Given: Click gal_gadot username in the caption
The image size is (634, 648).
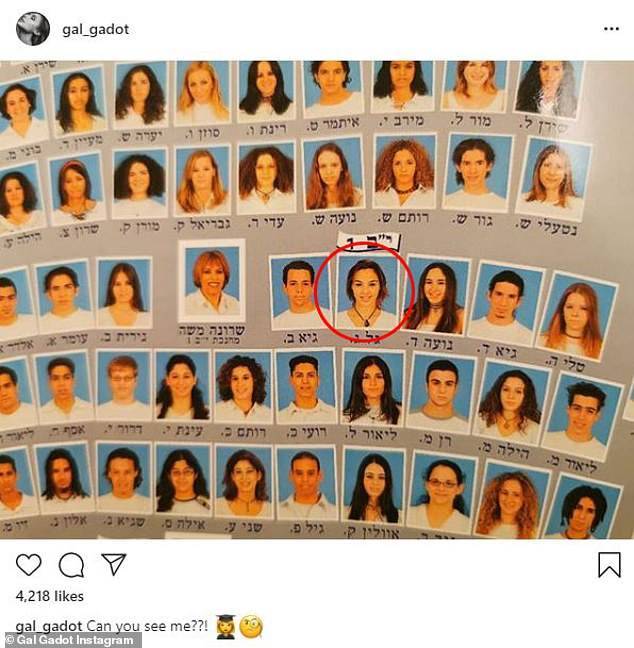Looking at the screenshot, I should pos(49,627).
